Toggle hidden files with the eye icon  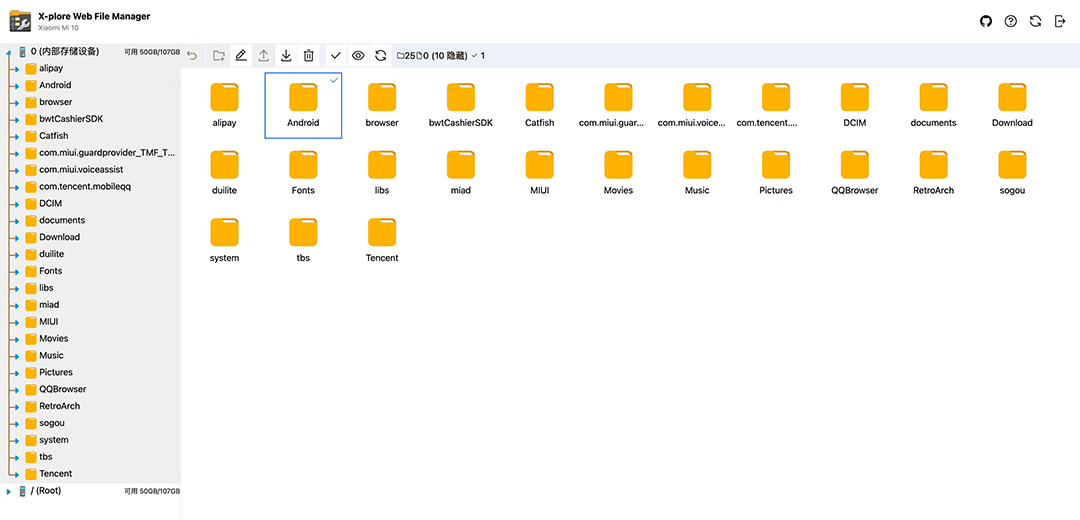(358, 56)
